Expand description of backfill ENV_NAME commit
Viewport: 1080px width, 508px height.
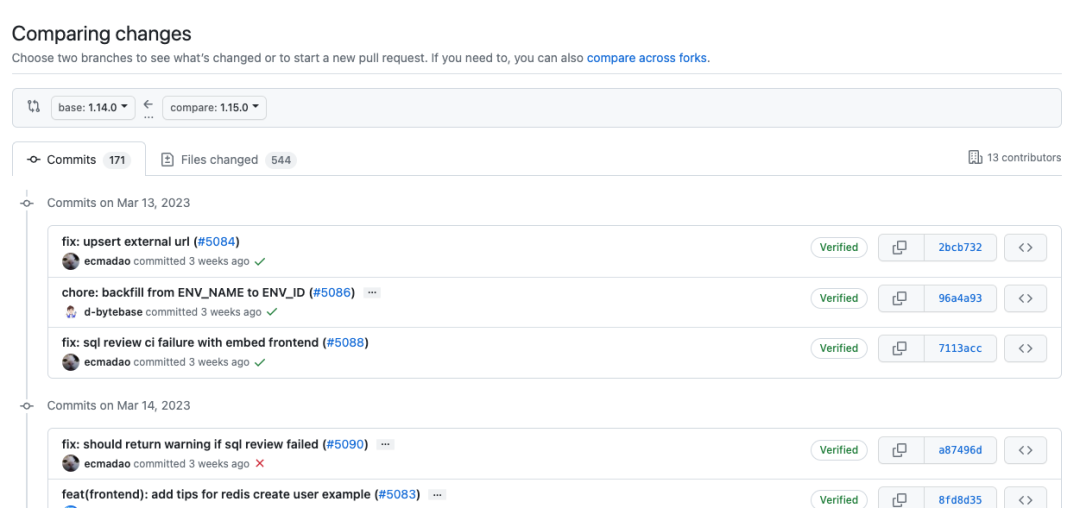pos(372,293)
